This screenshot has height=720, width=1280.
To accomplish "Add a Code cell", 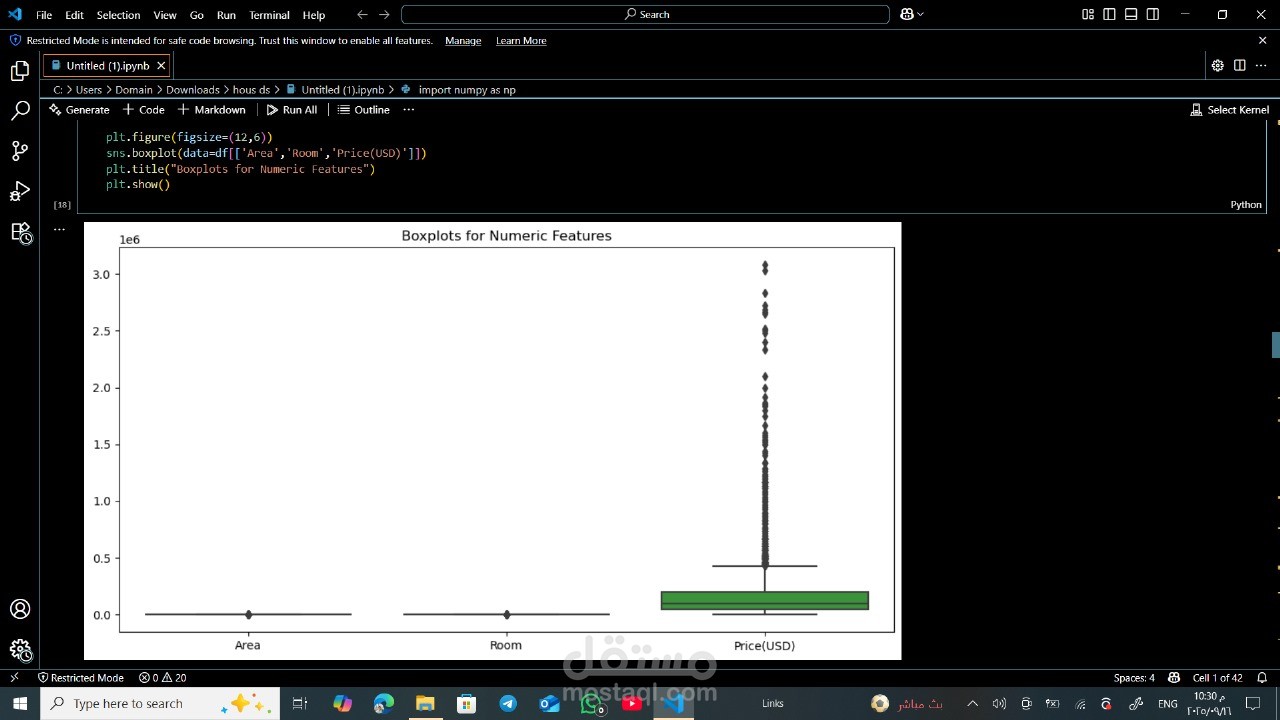I will [x=143, y=110].
